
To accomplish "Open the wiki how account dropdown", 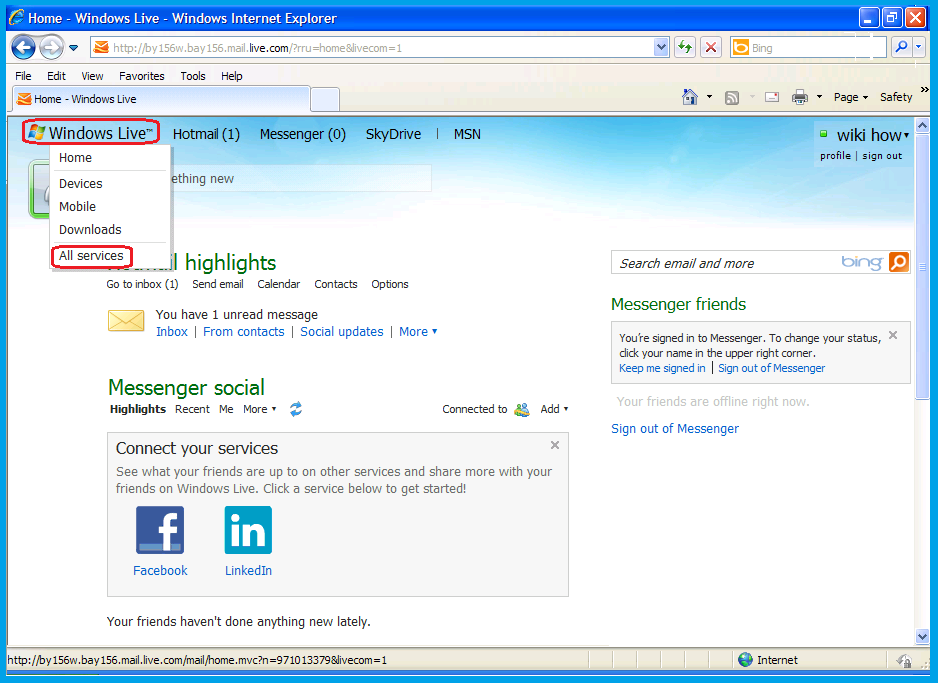I will click(x=872, y=135).
